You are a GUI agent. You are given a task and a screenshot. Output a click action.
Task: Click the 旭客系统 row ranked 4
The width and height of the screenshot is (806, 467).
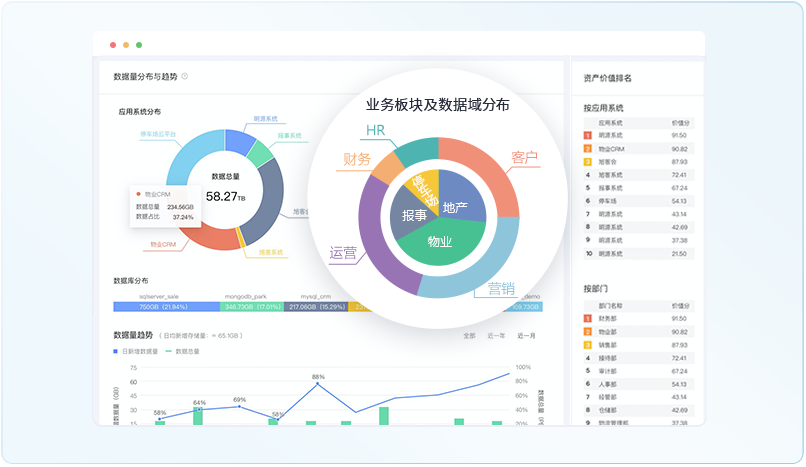coord(639,175)
